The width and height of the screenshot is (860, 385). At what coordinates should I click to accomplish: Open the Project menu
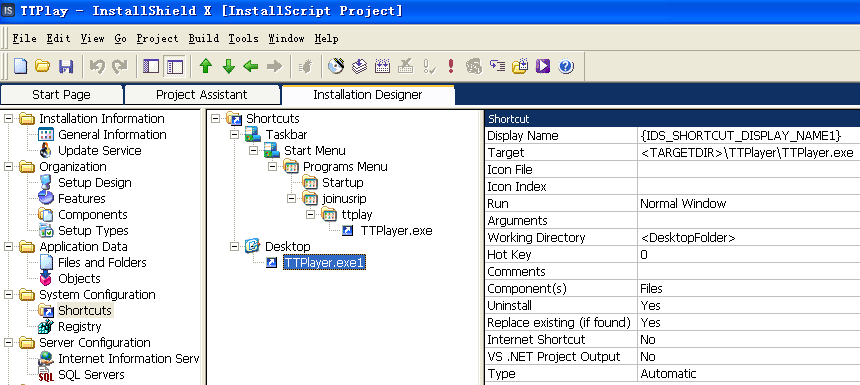point(157,38)
